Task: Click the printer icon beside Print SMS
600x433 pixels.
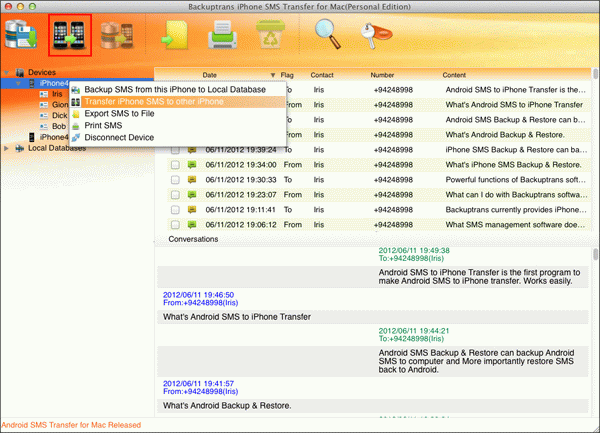Action: pyautogui.click(x=76, y=126)
